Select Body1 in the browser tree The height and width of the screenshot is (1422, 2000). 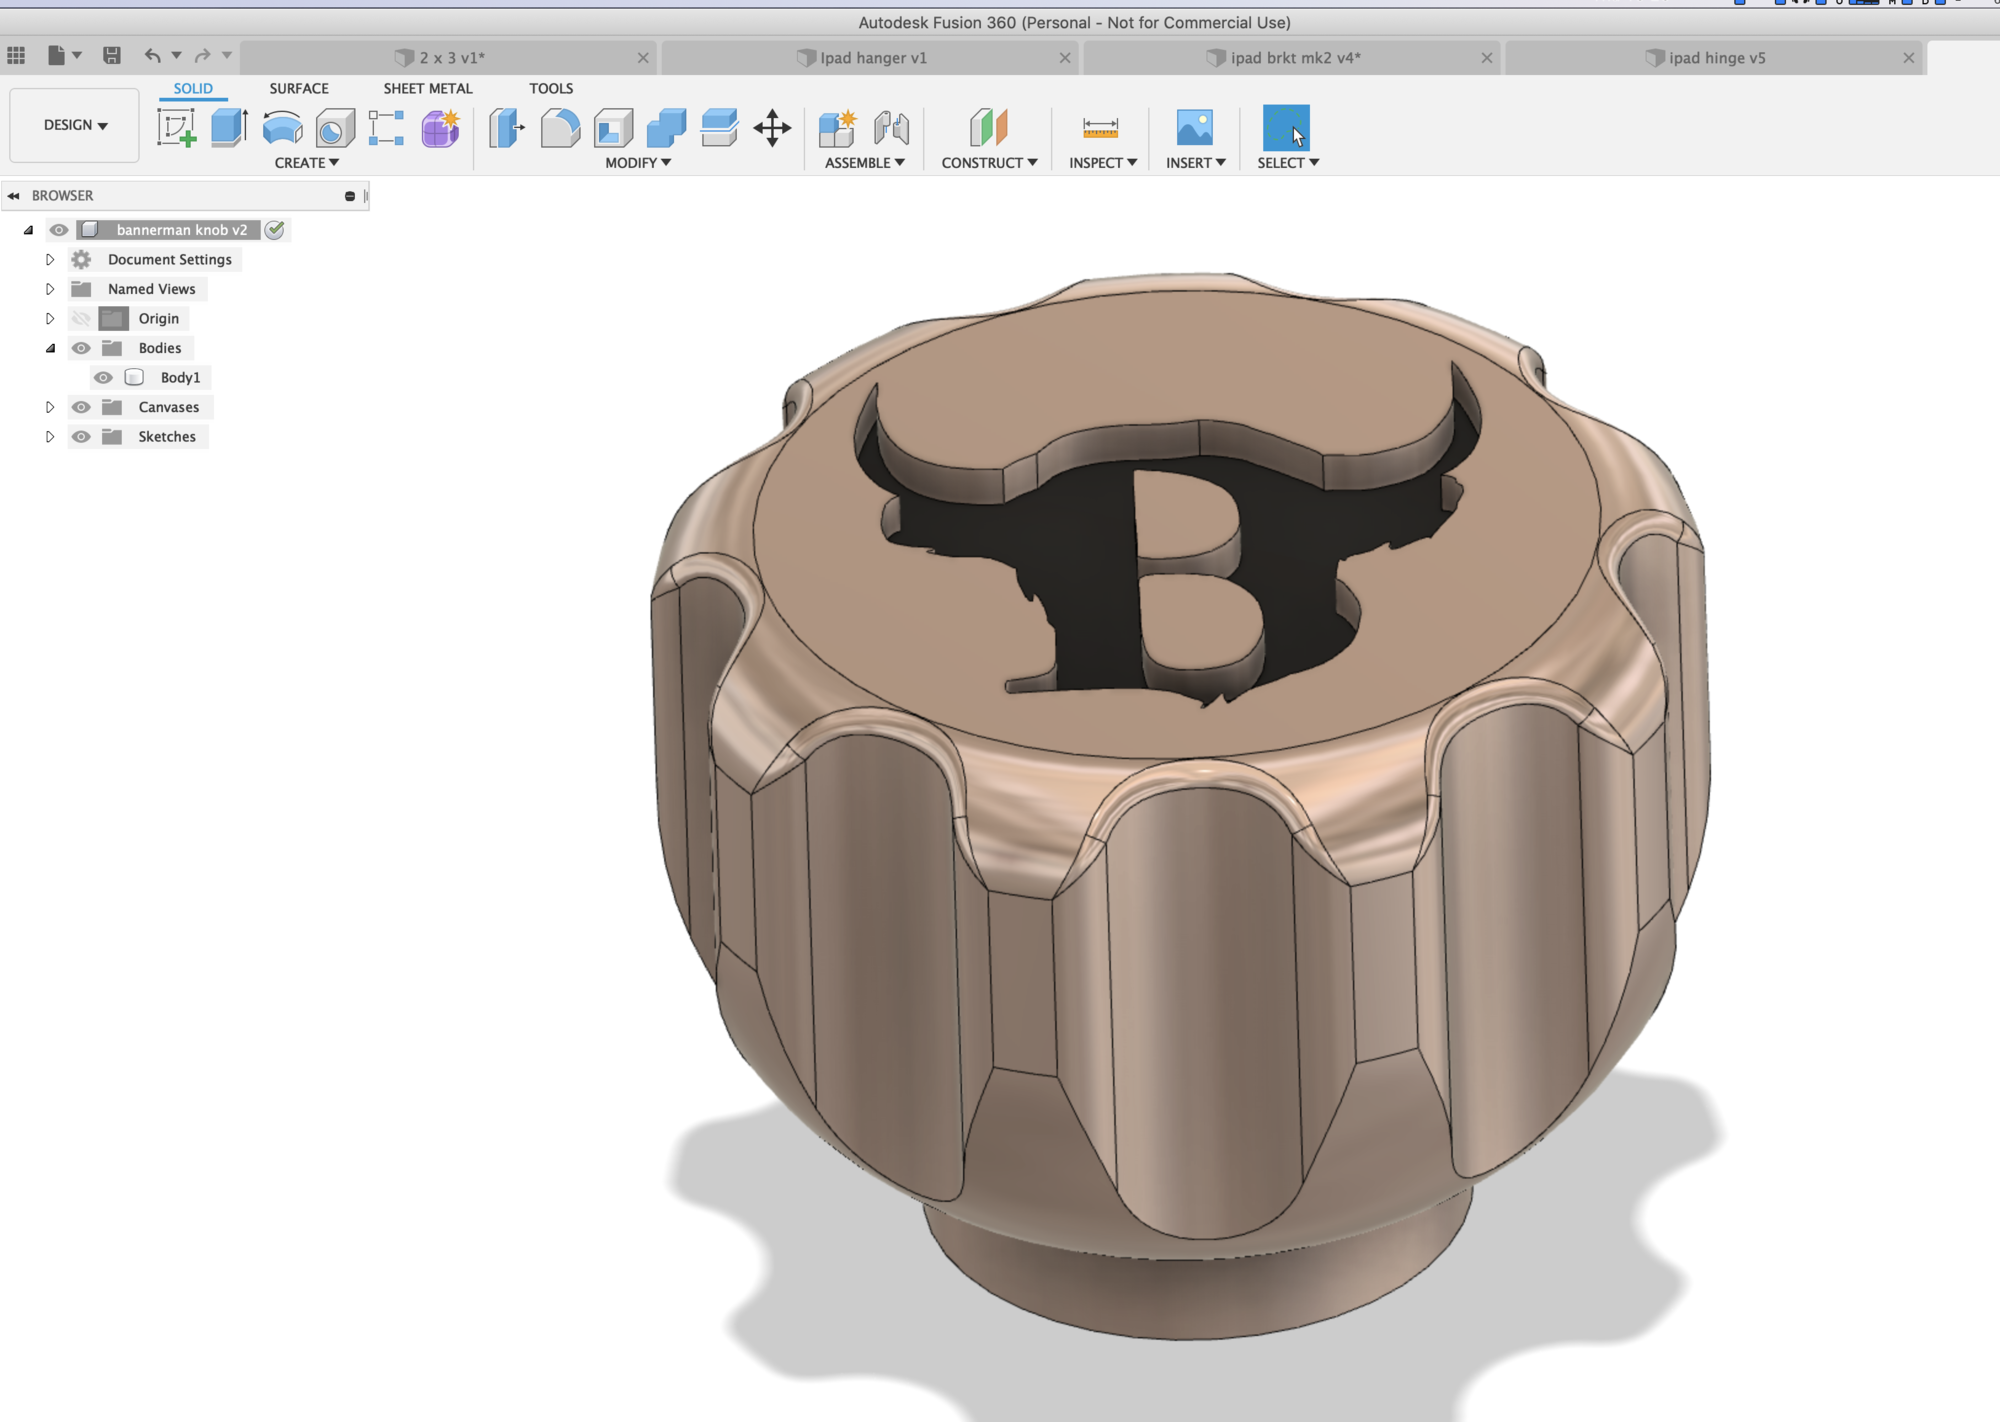(x=180, y=378)
